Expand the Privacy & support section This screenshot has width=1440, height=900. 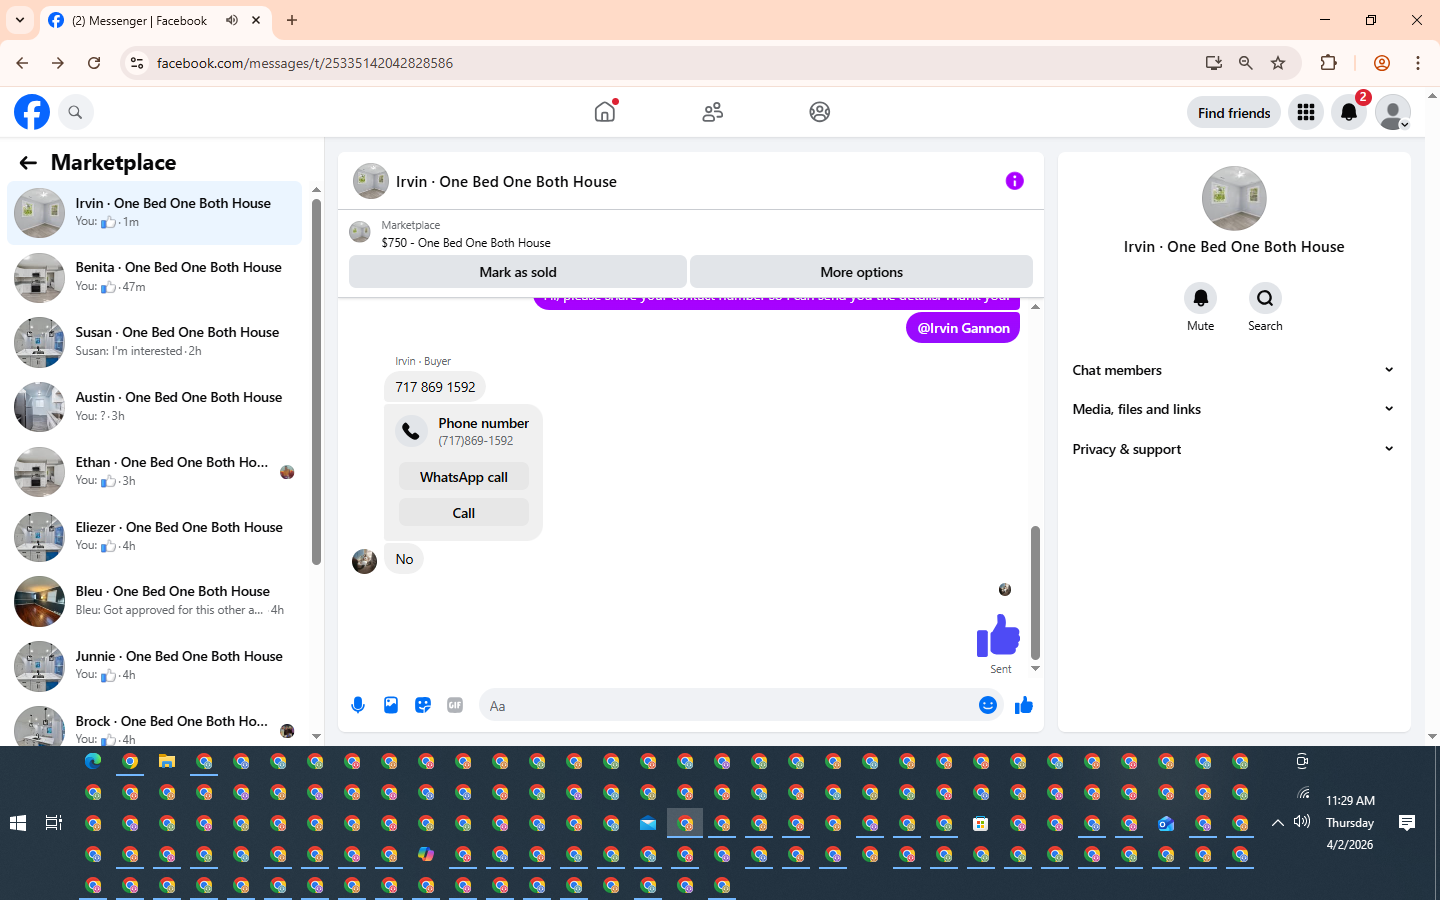click(1234, 449)
